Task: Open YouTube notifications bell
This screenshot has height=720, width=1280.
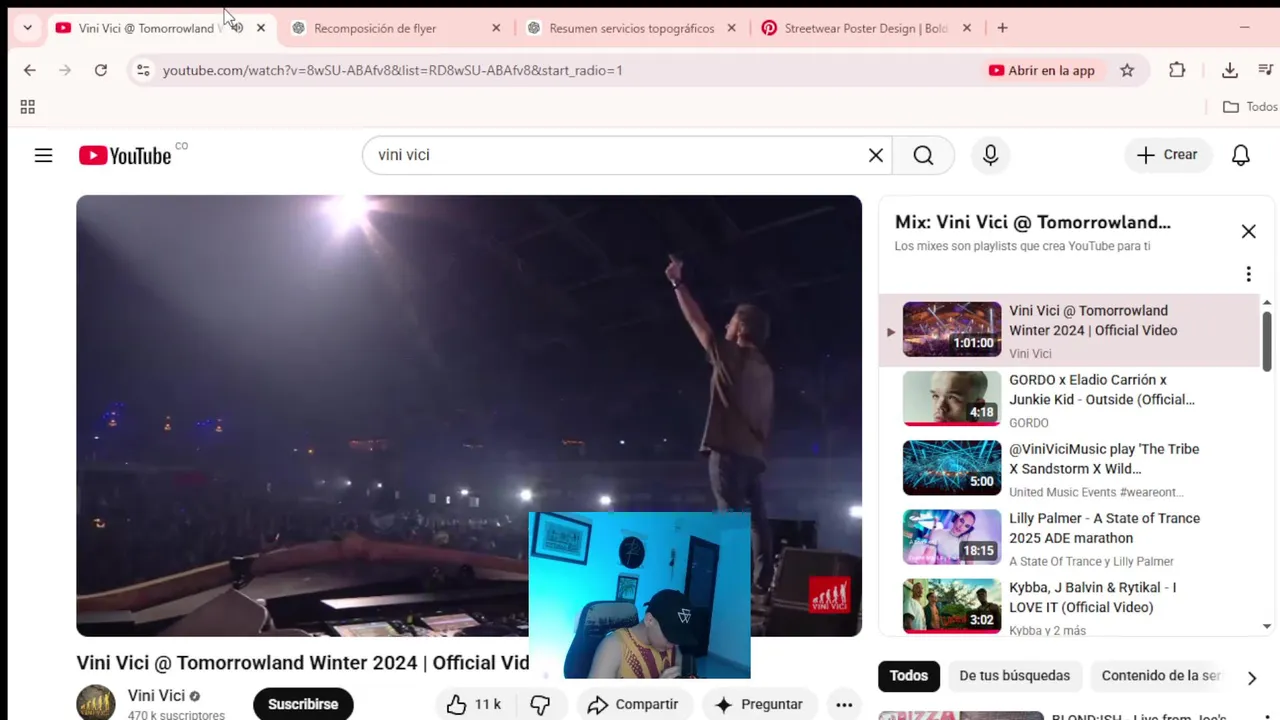Action: 1241,155
